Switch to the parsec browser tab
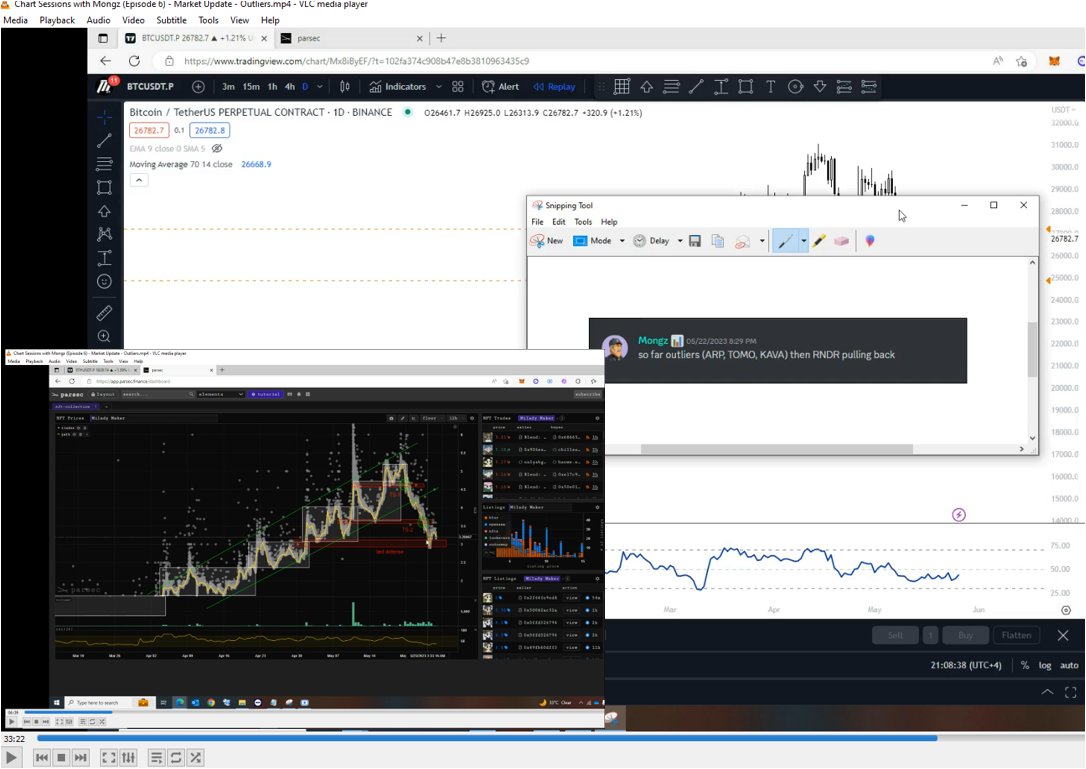This screenshot has height=769, width=1086. [x=353, y=38]
